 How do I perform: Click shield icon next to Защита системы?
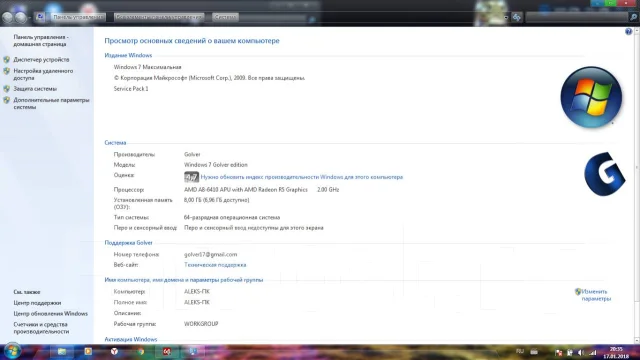(x=7, y=89)
